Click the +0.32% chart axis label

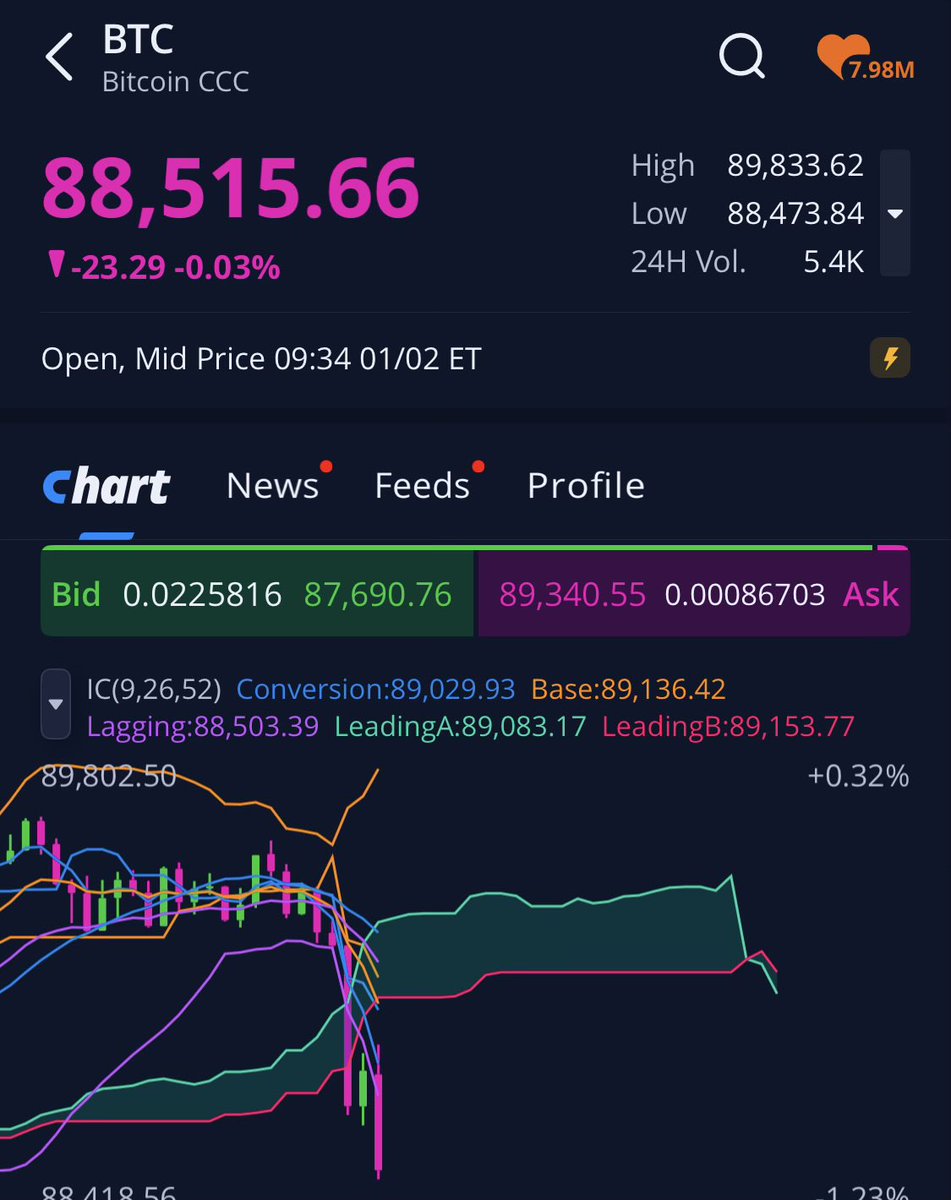coord(859,776)
